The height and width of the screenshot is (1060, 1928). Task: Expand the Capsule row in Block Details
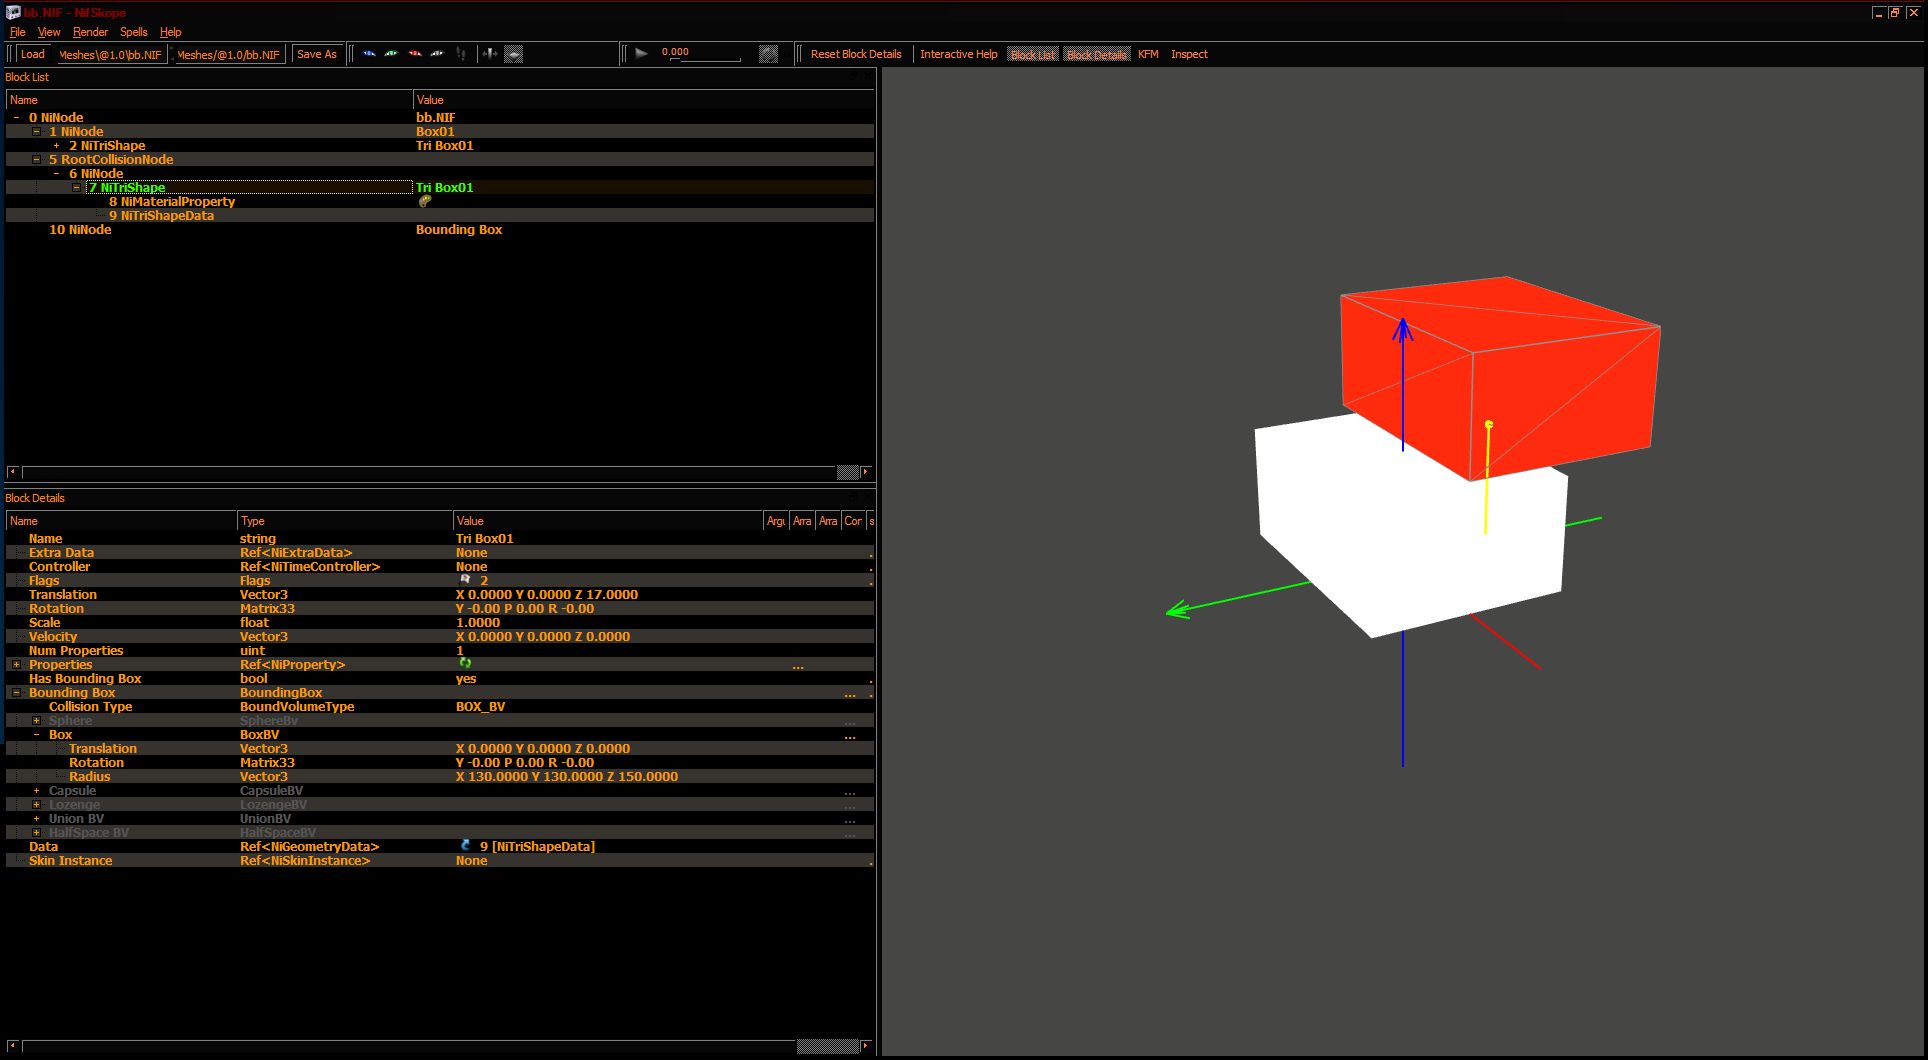(x=37, y=791)
